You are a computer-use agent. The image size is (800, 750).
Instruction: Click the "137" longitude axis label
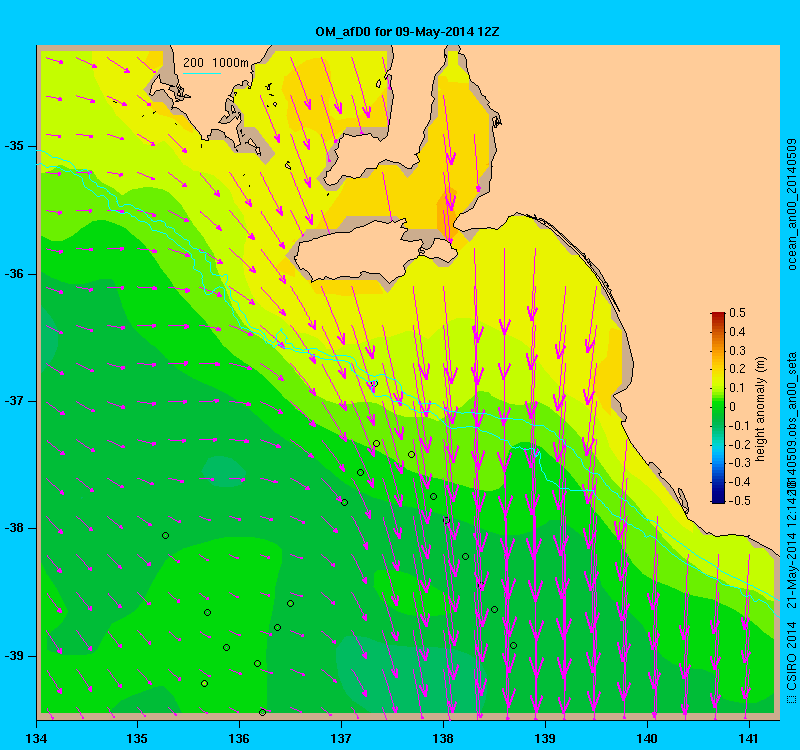pos(341,738)
